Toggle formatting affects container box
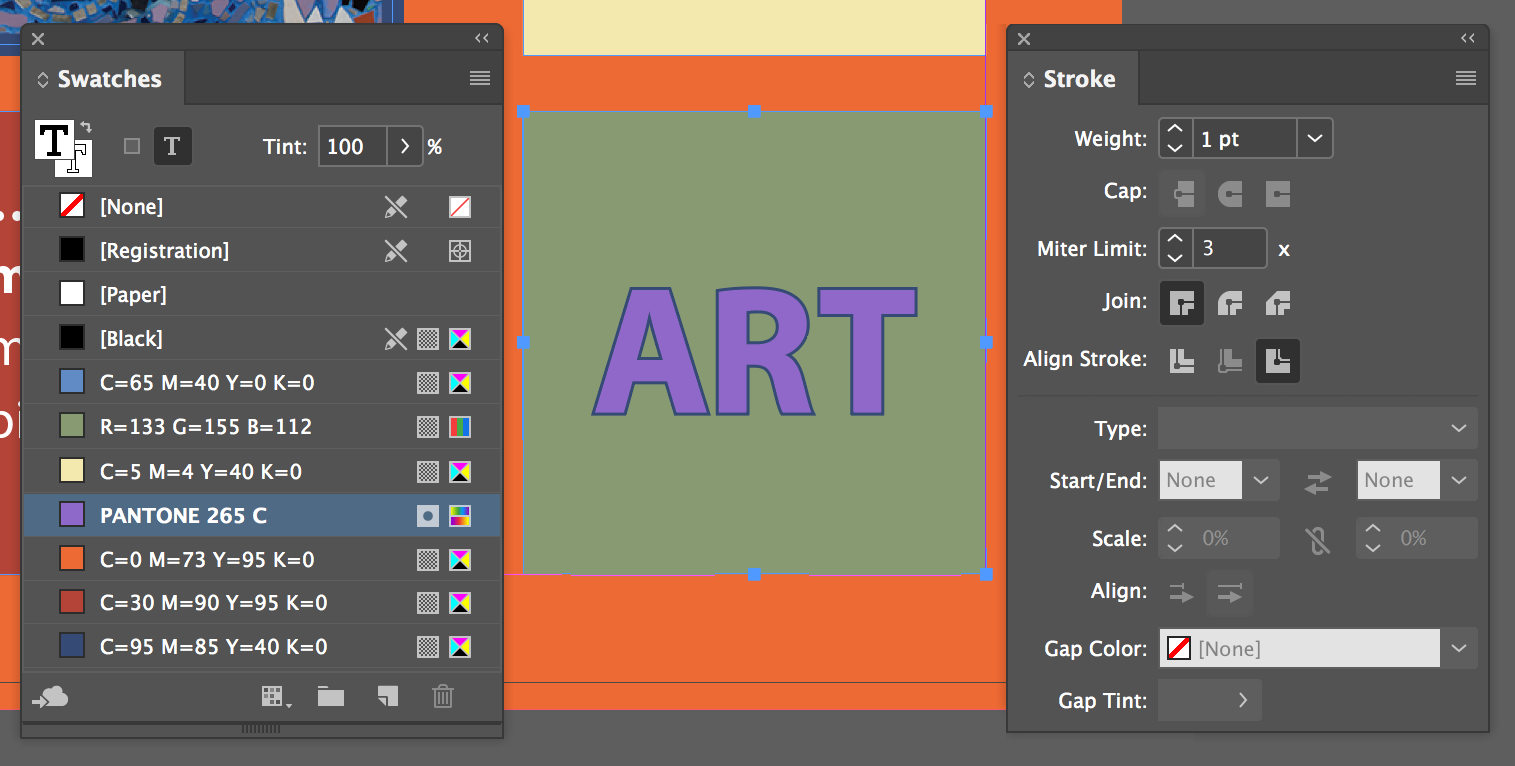1515x766 pixels. coord(132,146)
